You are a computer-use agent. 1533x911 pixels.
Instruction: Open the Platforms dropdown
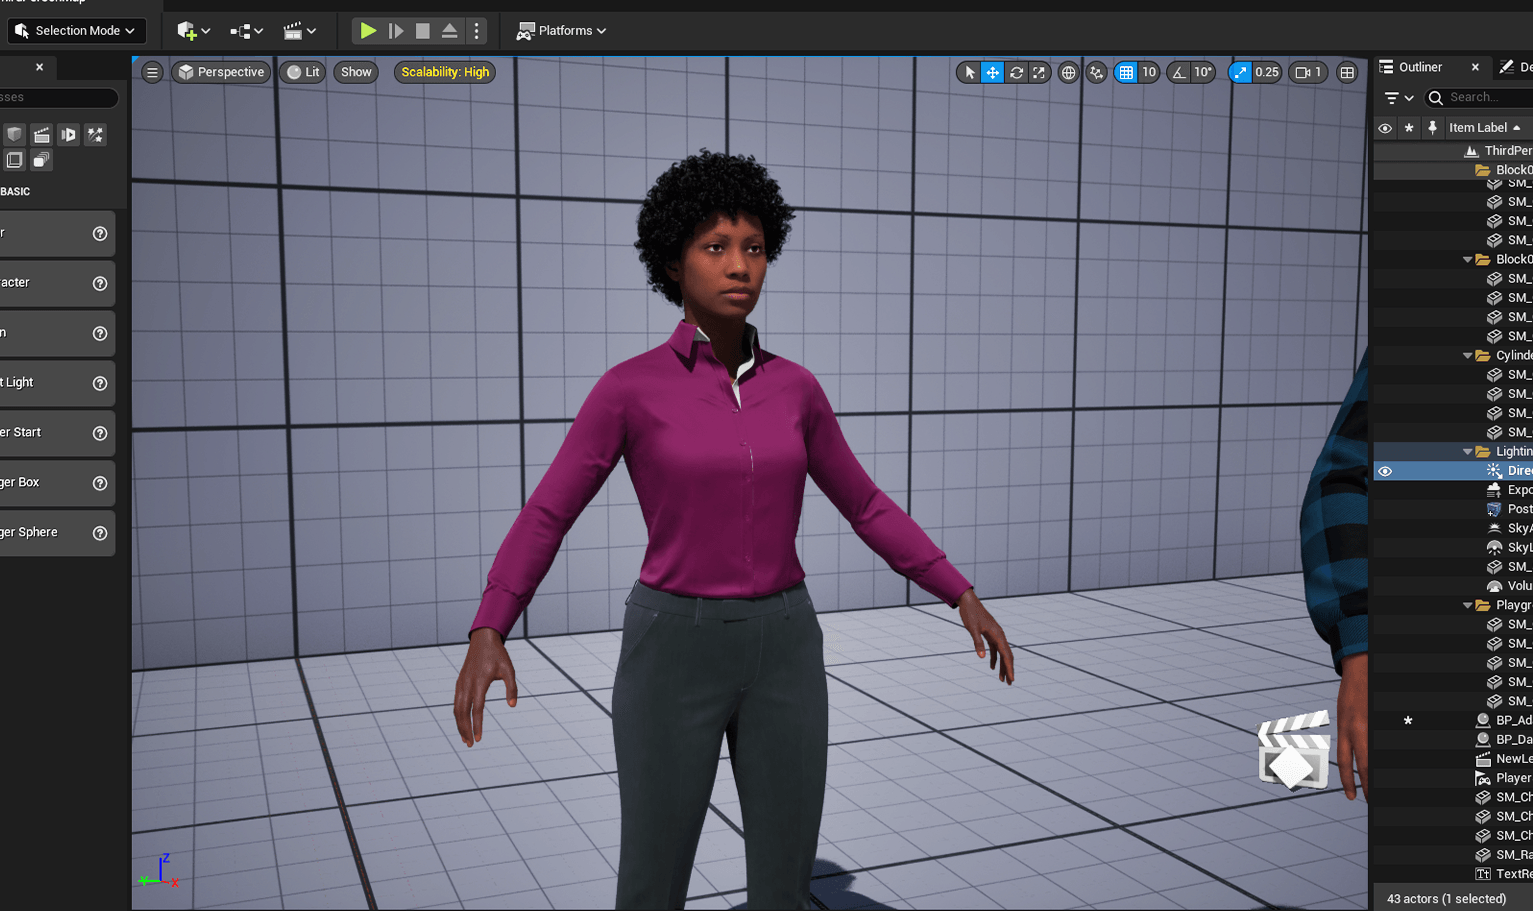click(560, 31)
